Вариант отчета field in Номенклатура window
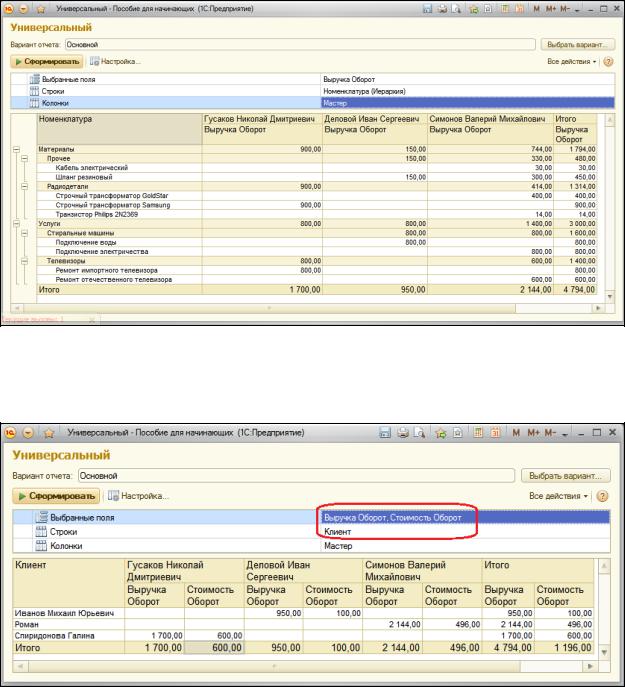 (x=300, y=45)
